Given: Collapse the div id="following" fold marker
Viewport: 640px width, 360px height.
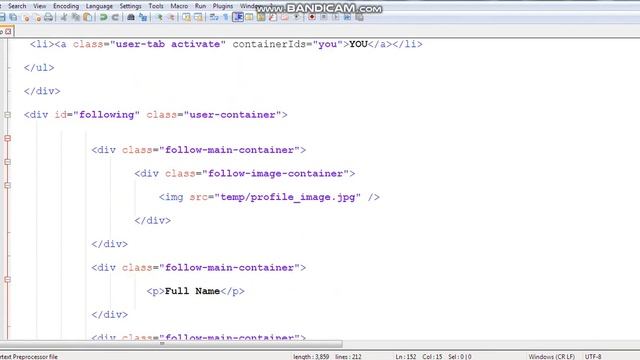Looking at the screenshot, I should coord(7,115).
